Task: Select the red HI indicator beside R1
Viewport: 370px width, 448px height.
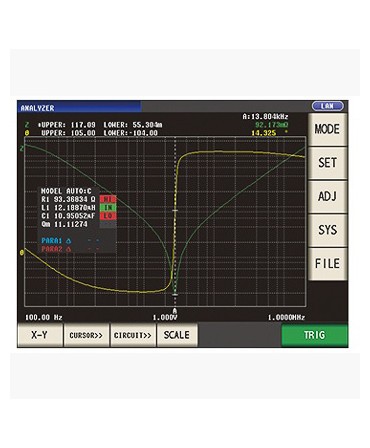Action: [108, 199]
